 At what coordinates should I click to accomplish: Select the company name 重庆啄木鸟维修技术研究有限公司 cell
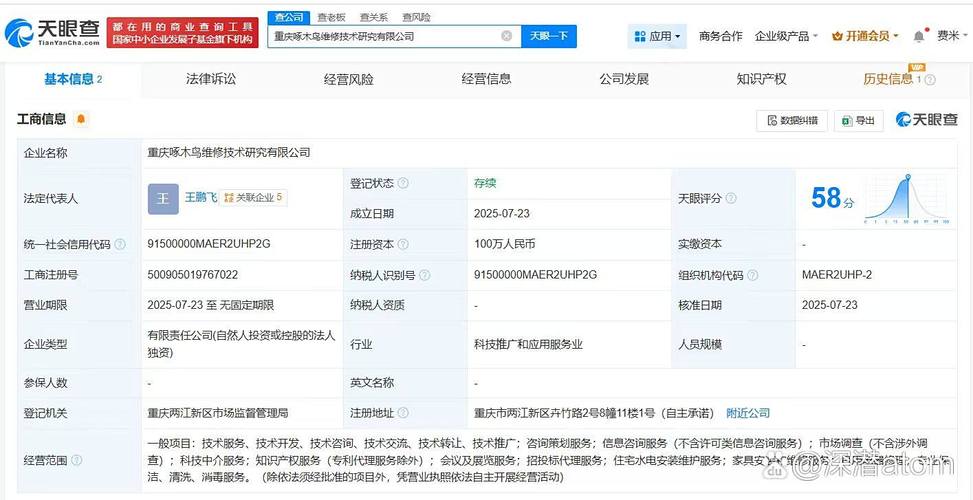[x=229, y=153]
